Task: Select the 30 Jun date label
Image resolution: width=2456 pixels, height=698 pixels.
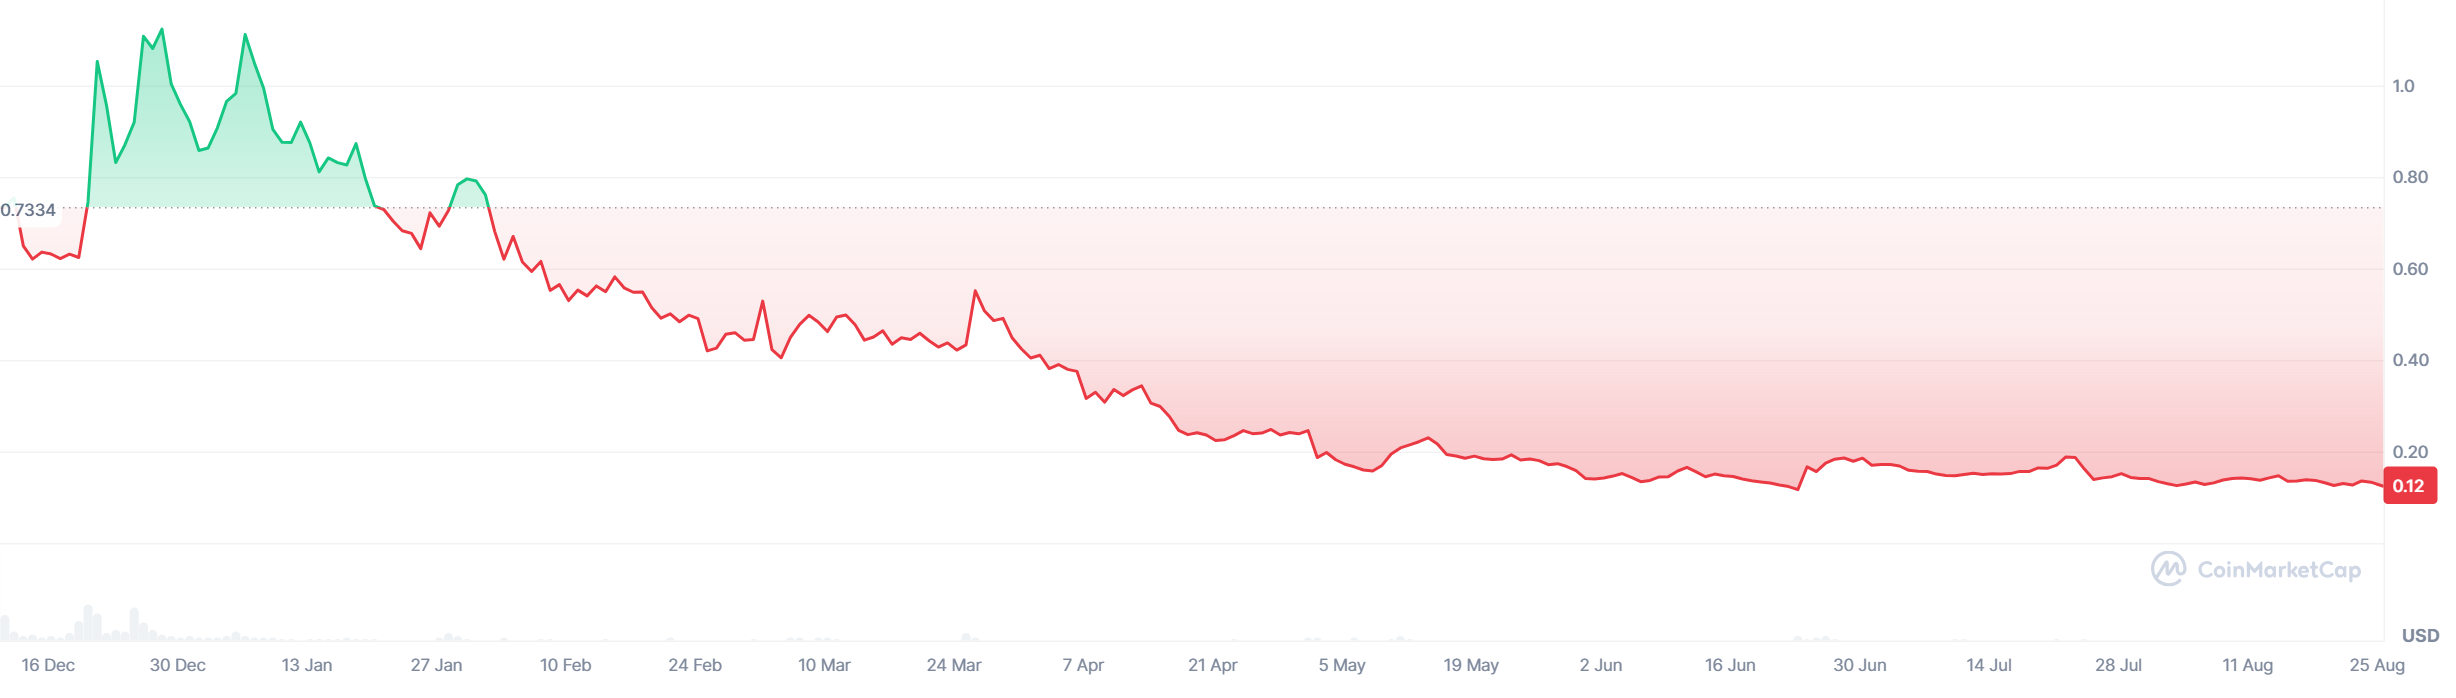Action: (x=1860, y=665)
